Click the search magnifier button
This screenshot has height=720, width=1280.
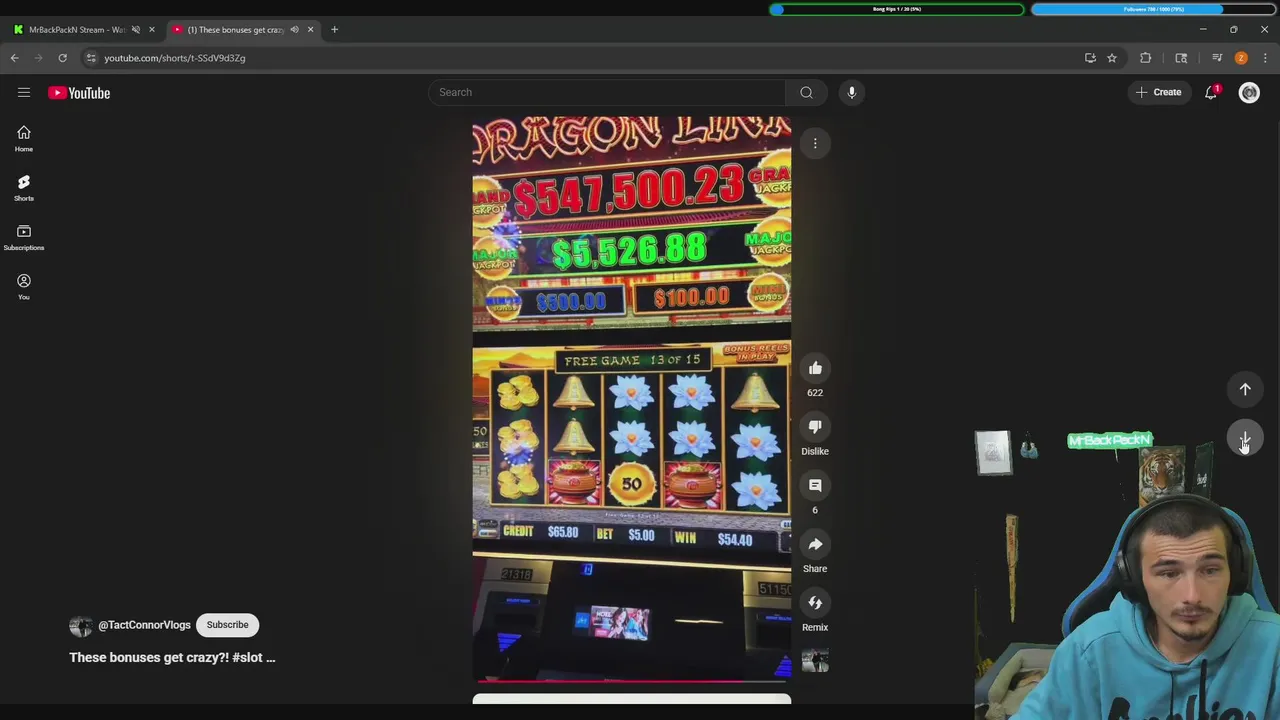(x=806, y=92)
